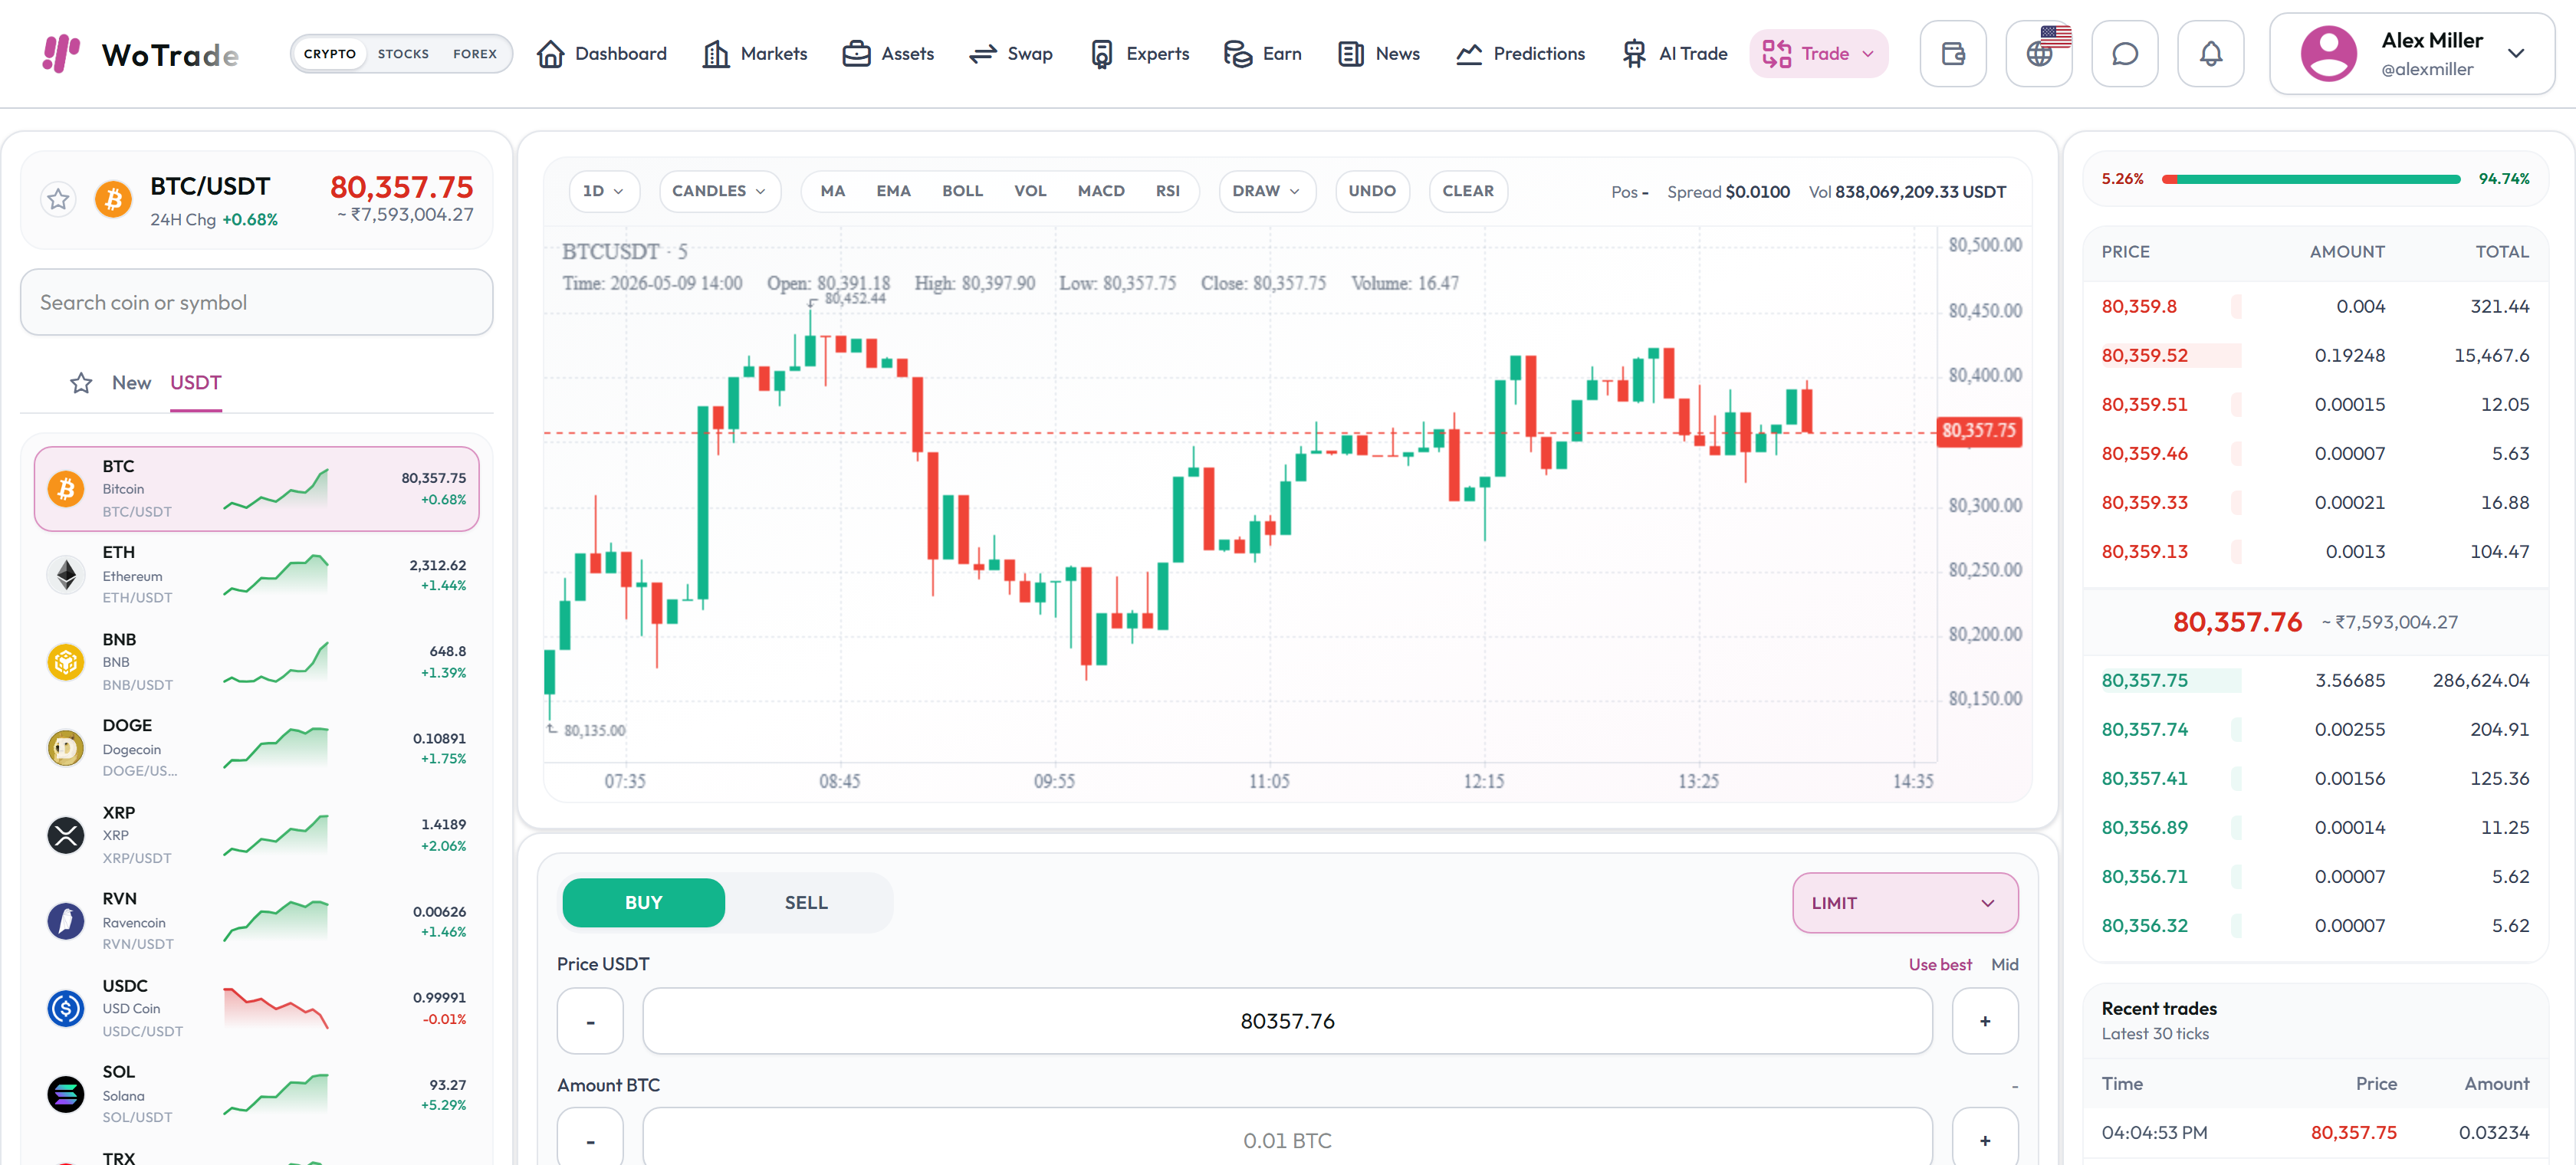This screenshot has width=2576, height=1165.
Task: Click the Dogecoin coin icon
Action: 66,747
